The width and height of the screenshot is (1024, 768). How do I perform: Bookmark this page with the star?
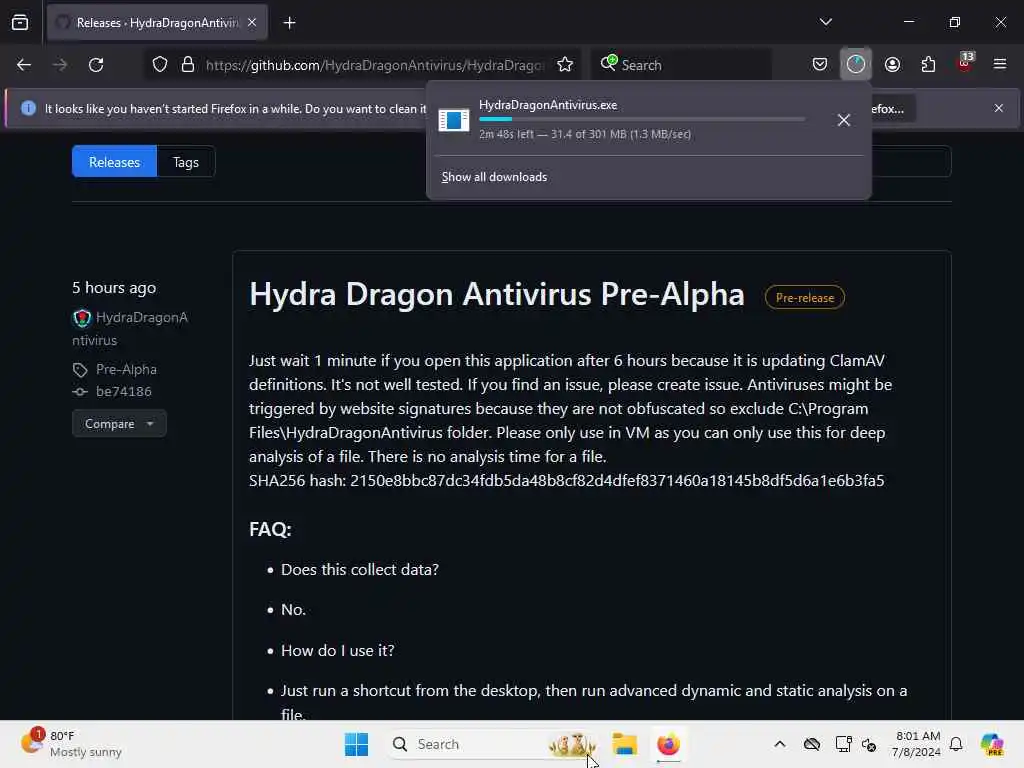pyautogui.click(x=565, y=65)
